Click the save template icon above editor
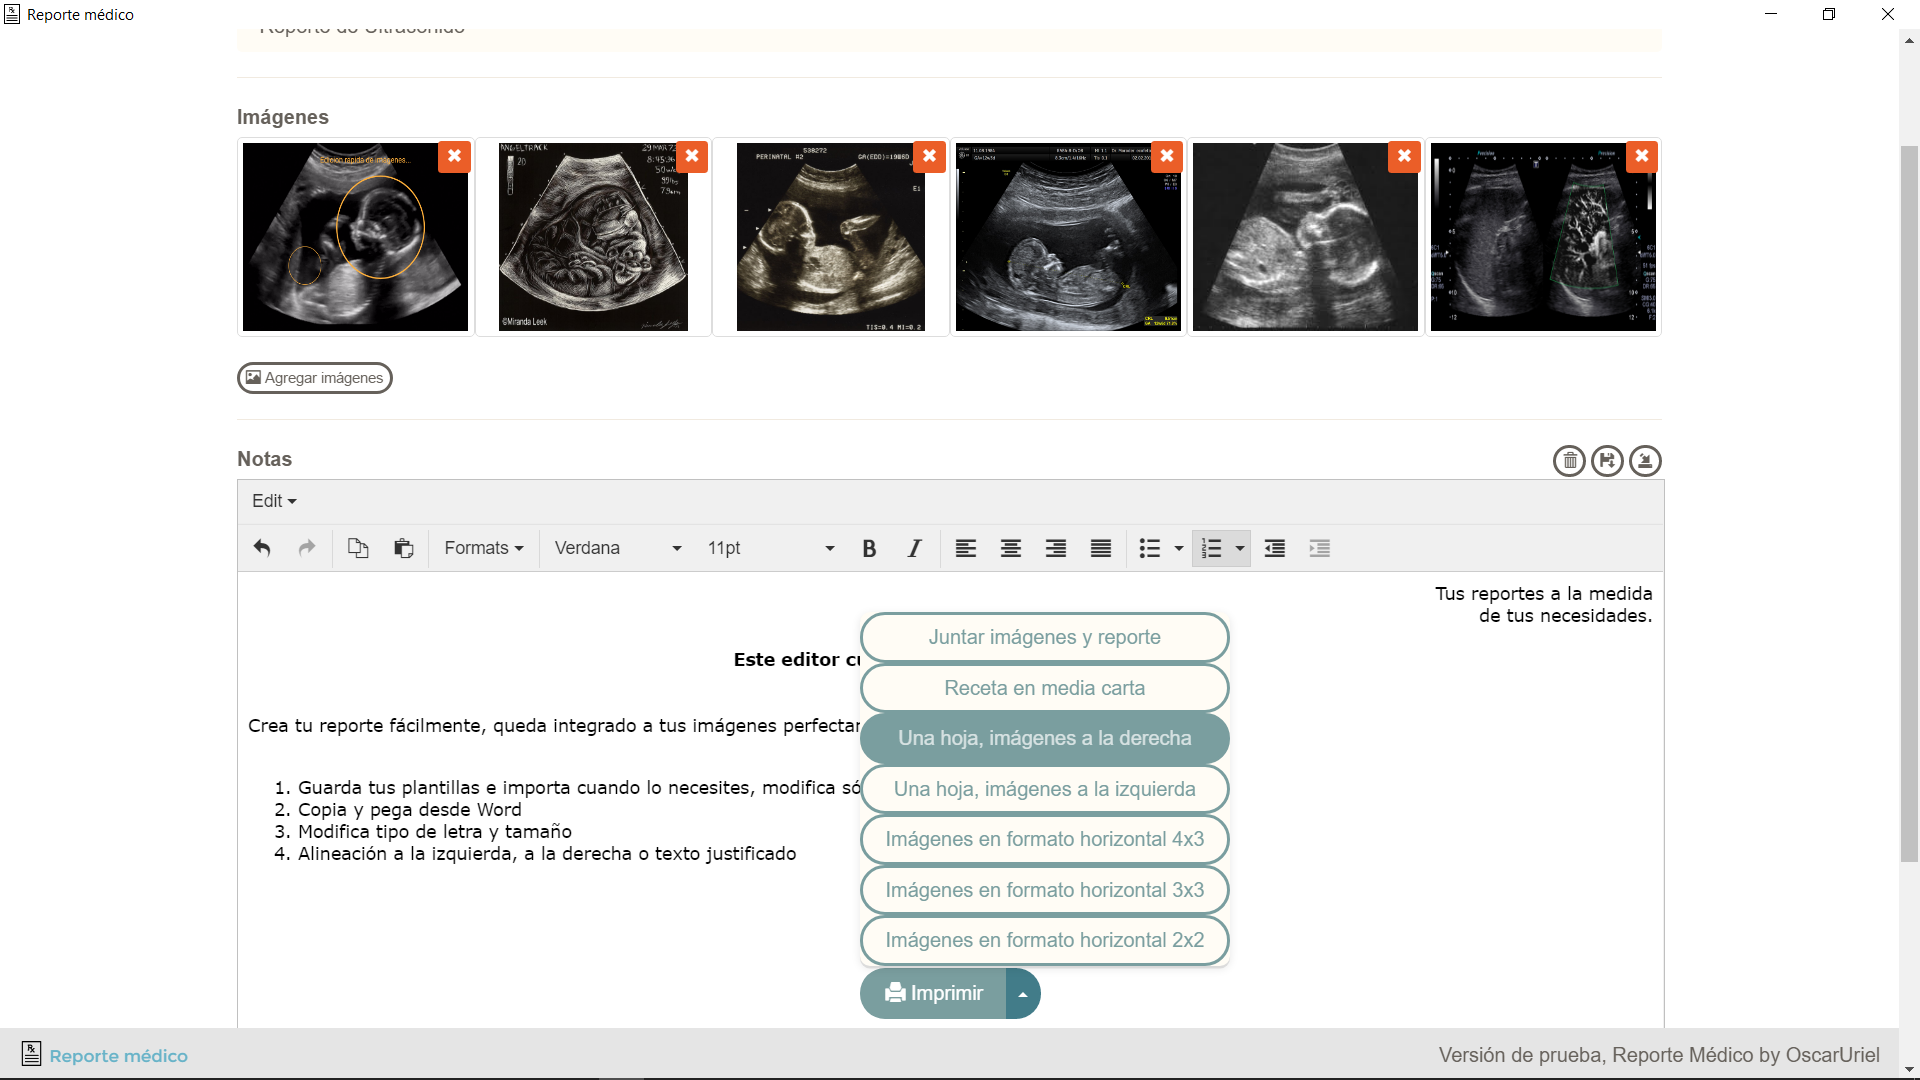1920x1080 pixels. 1607,461
